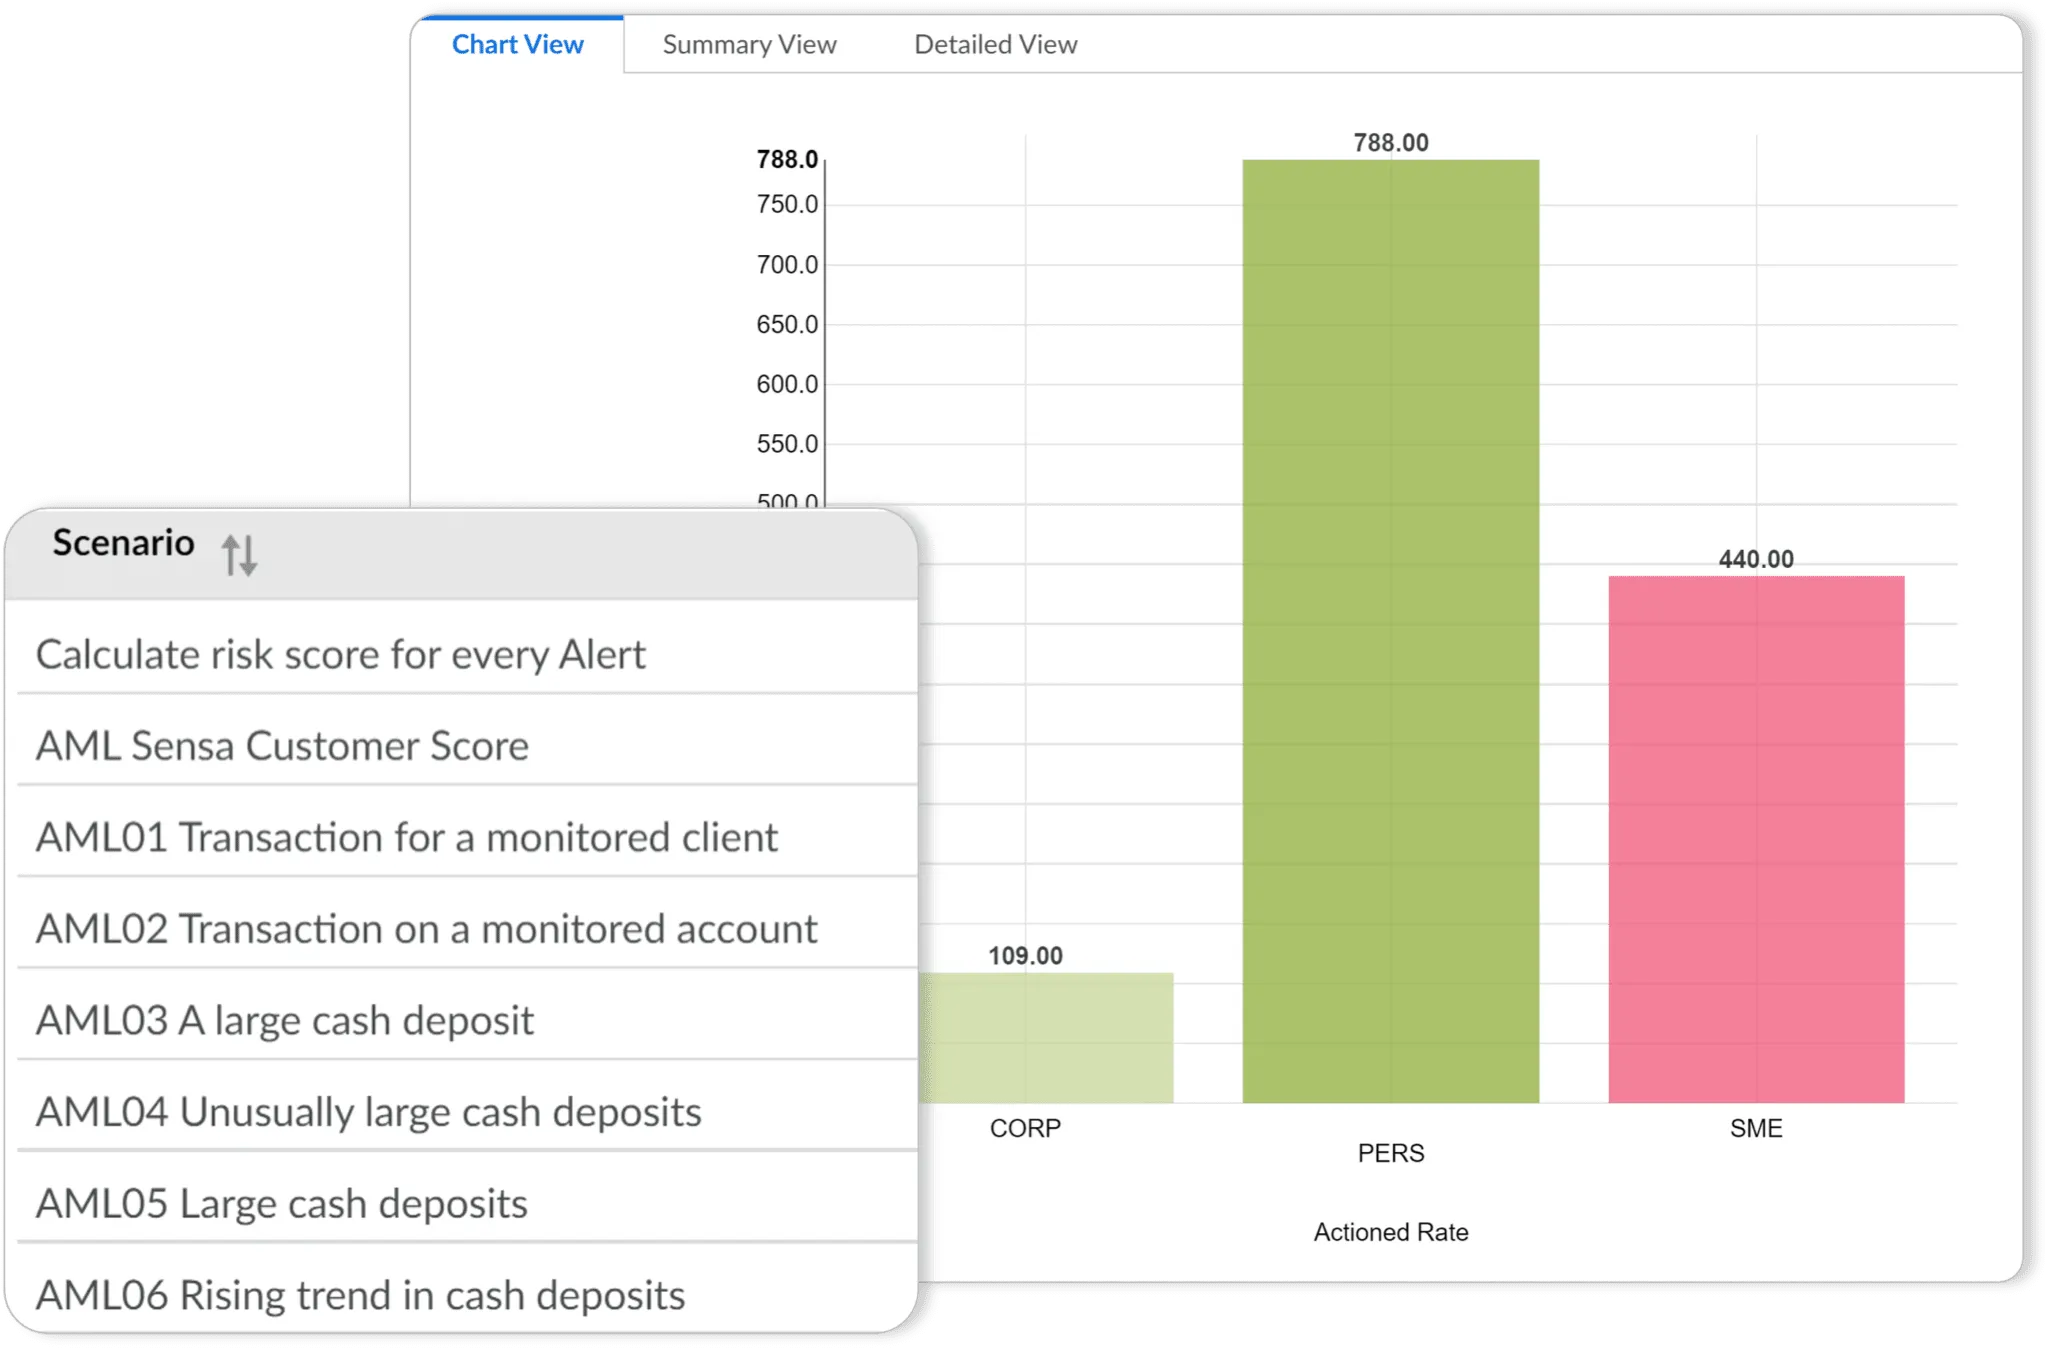This screenshot has height=1348, width=2048.
Task: Open the Summary View tab
Action: pyautogui.click(x=749, y=45)
